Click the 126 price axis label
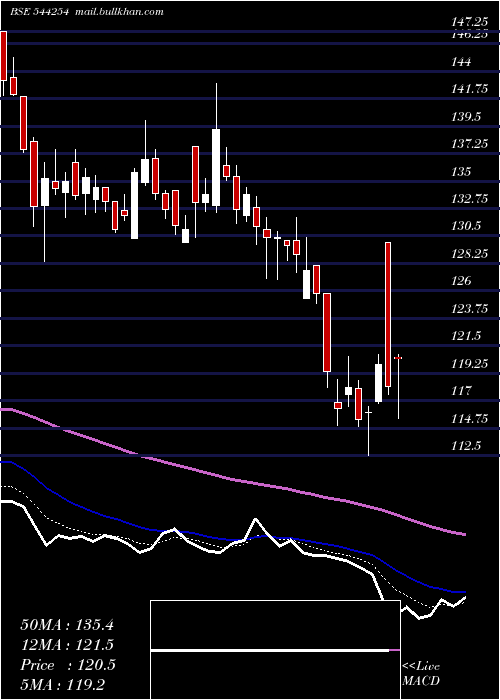Screen dimensions: 500x700 point(460,281)
